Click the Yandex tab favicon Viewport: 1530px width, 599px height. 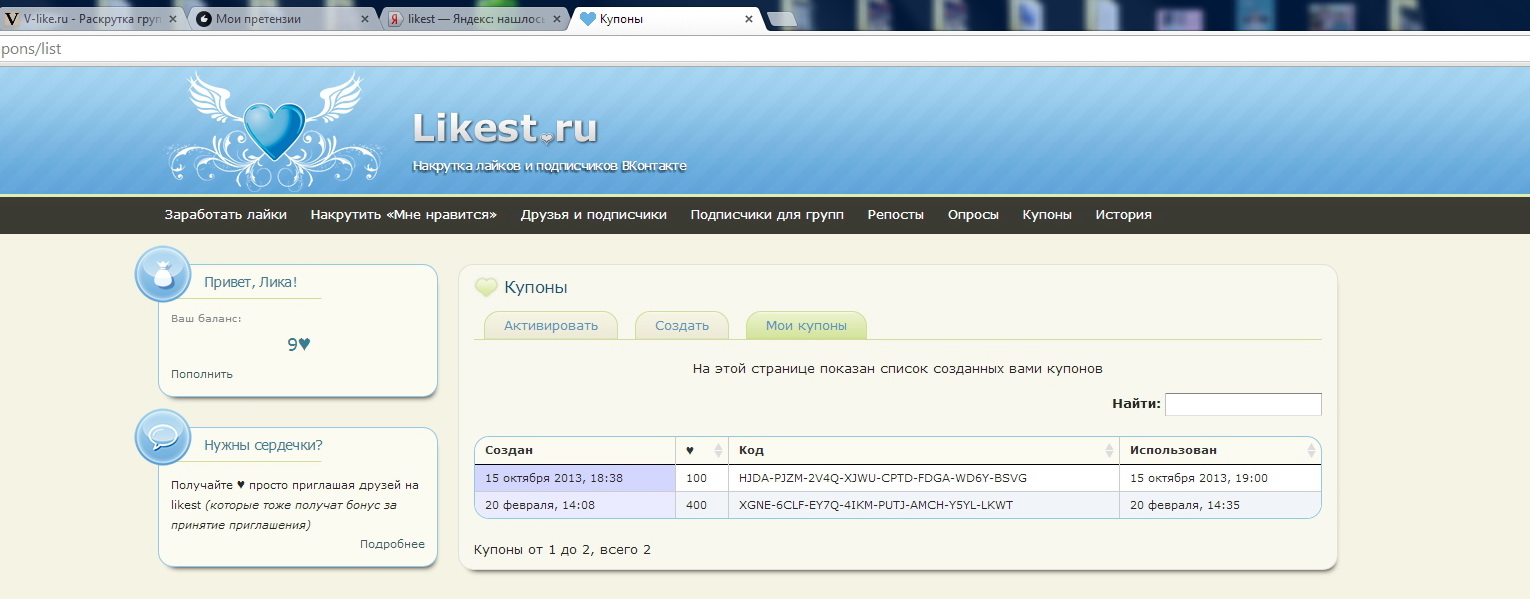tap(395, 19)
